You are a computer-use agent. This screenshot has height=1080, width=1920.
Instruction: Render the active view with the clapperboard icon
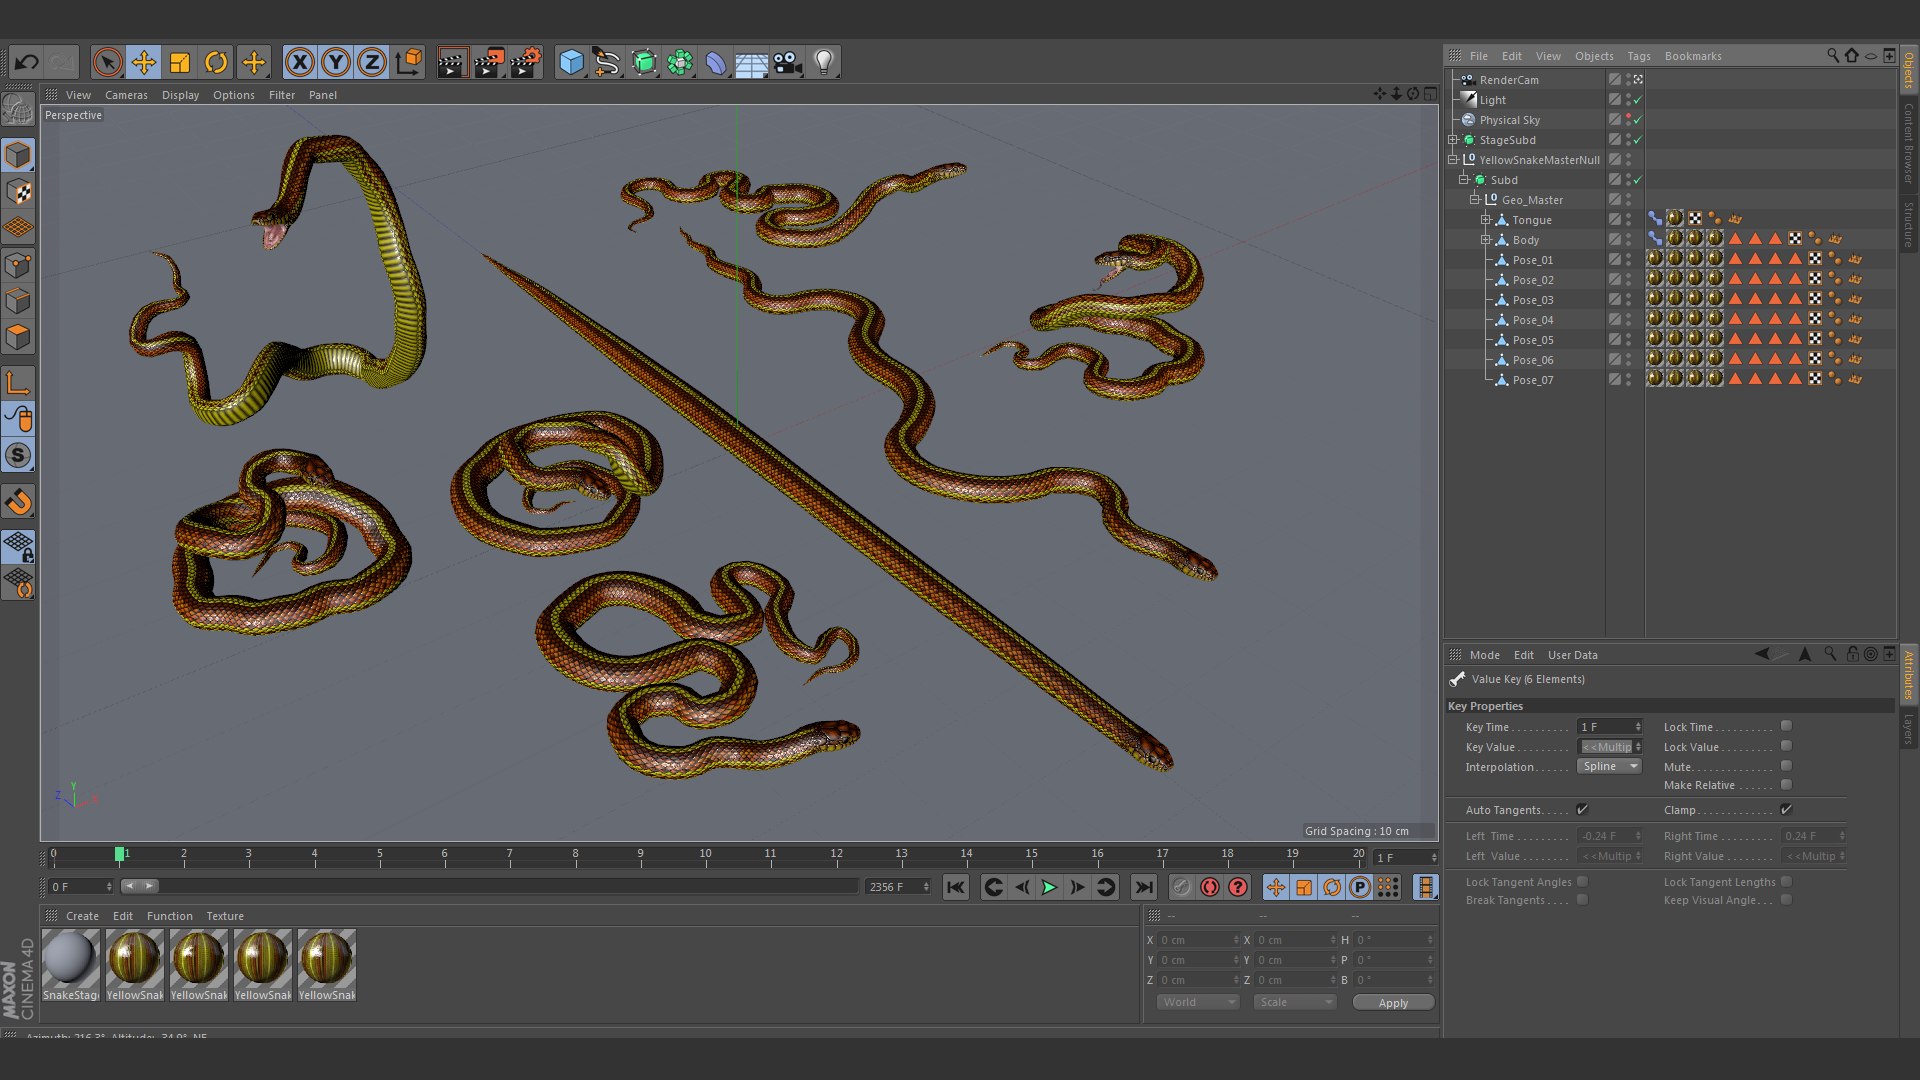452,62
